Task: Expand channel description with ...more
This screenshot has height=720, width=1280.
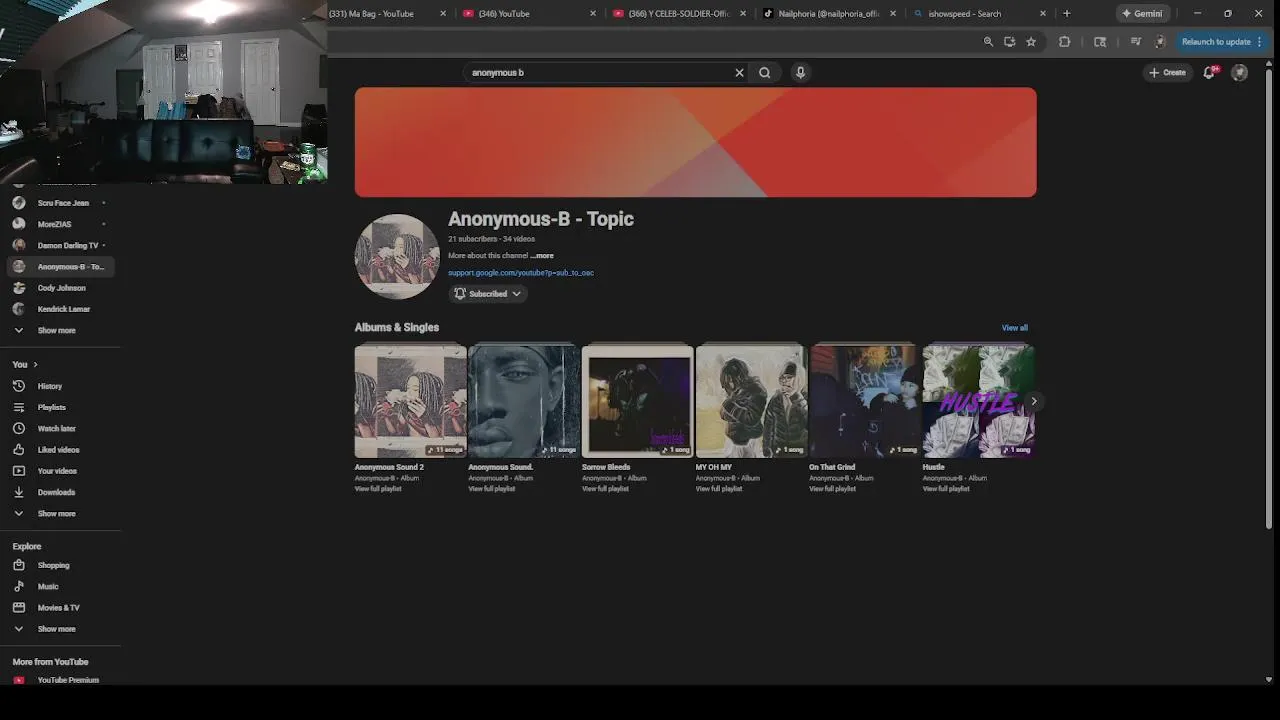Action: [x=541, y=256]
